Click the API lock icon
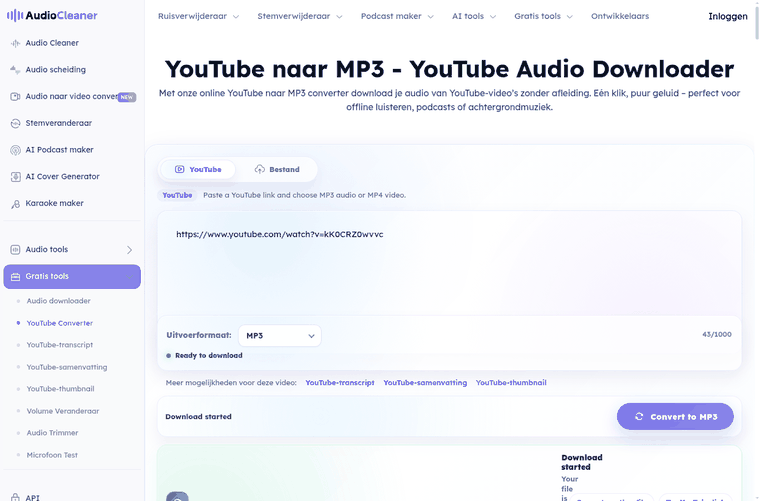 pos(15,497)
